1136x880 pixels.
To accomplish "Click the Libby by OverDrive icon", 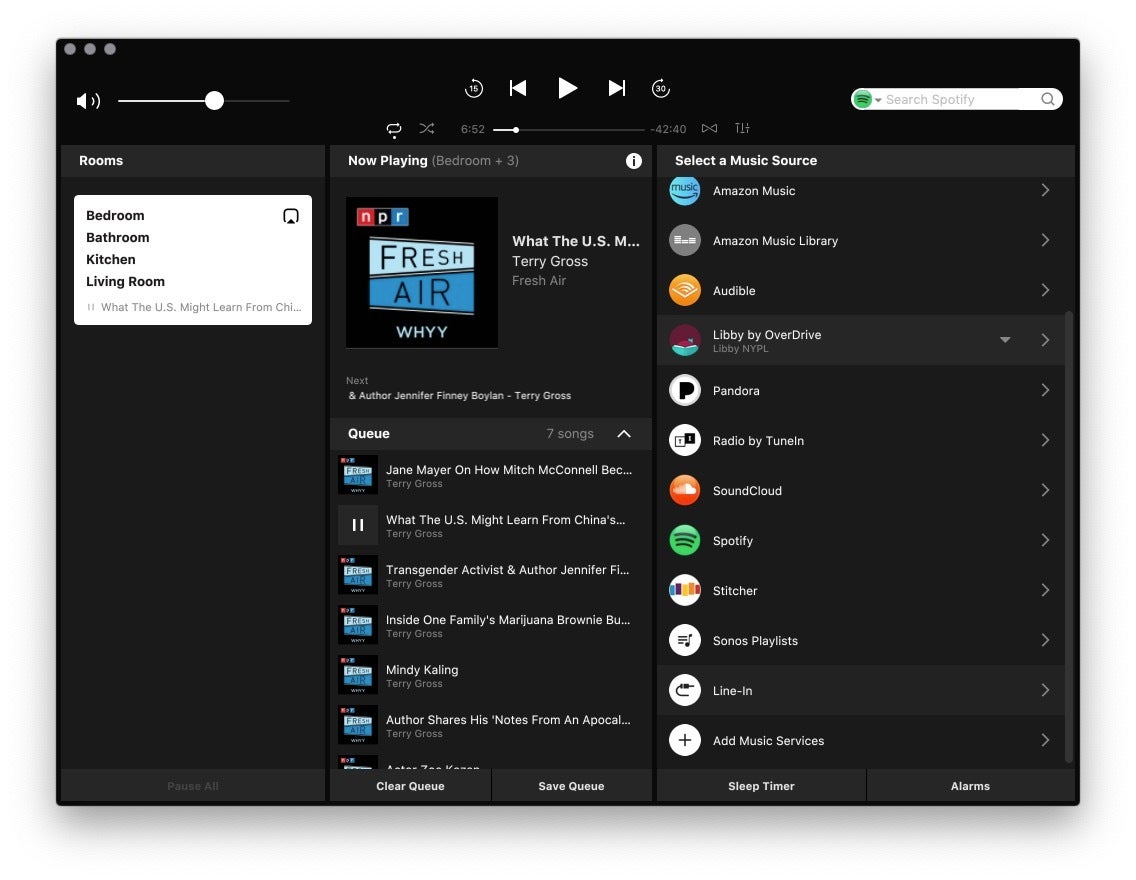I will pos(685,340).
